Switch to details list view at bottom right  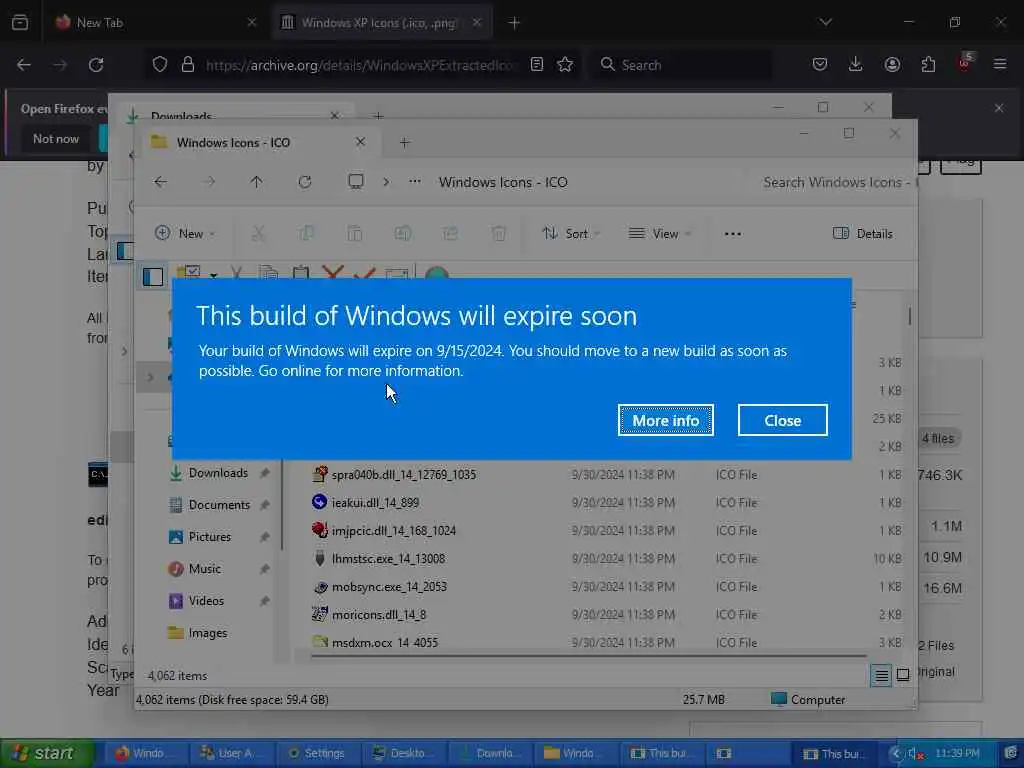[881, 675]
